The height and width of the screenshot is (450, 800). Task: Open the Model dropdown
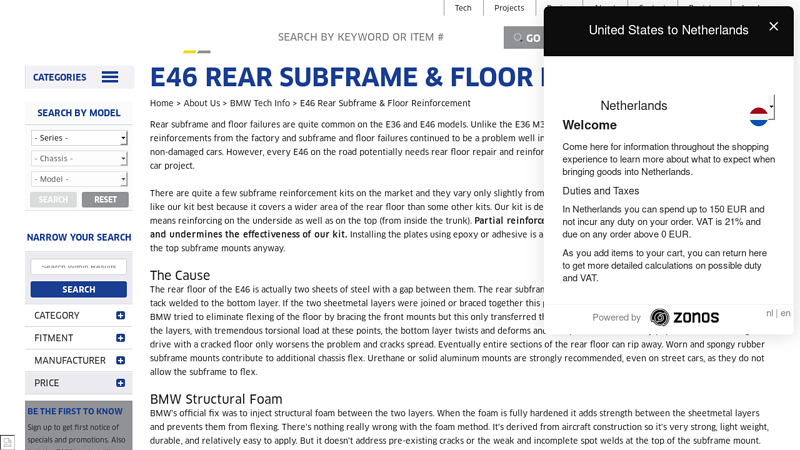[79, 179]
